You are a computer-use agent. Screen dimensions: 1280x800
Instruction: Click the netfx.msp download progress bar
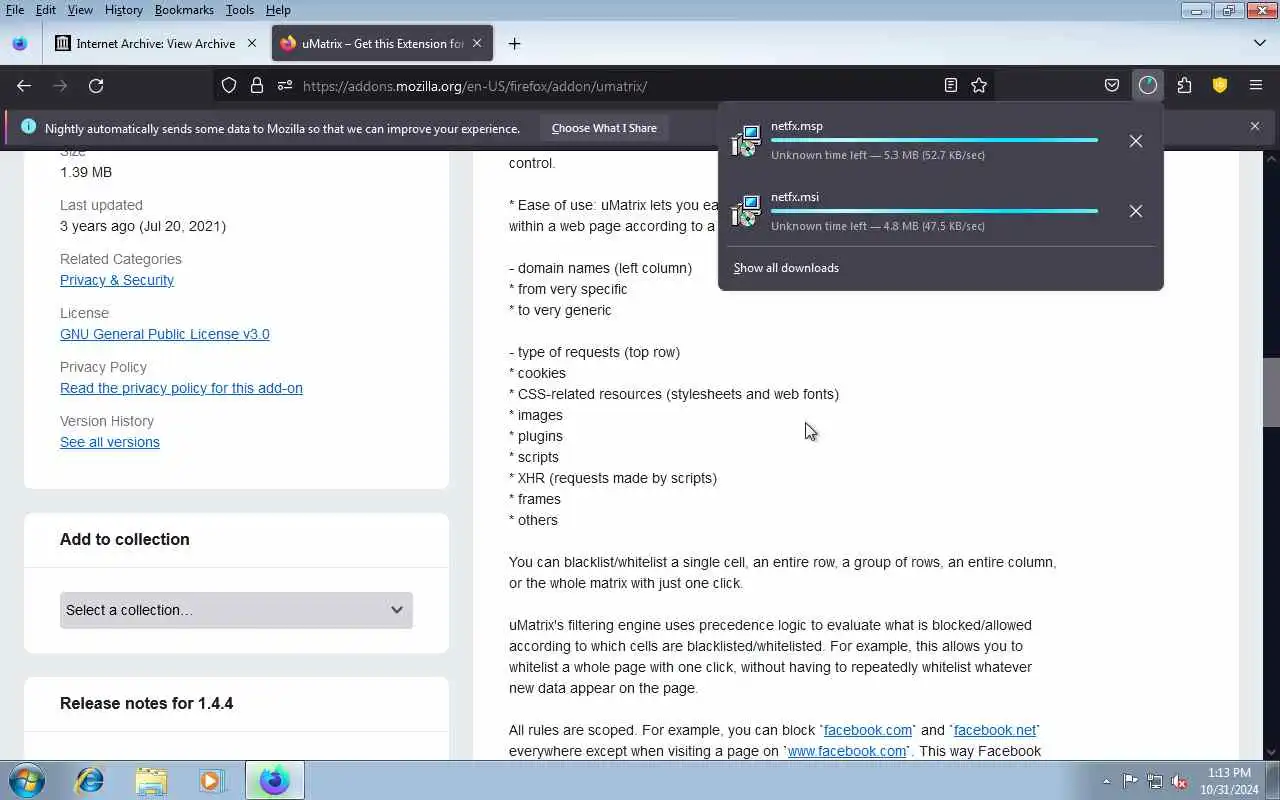934,140
